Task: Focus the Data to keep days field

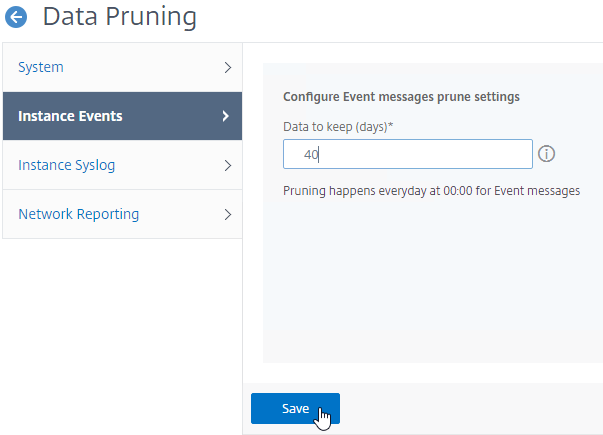Action: coord(408,154)
